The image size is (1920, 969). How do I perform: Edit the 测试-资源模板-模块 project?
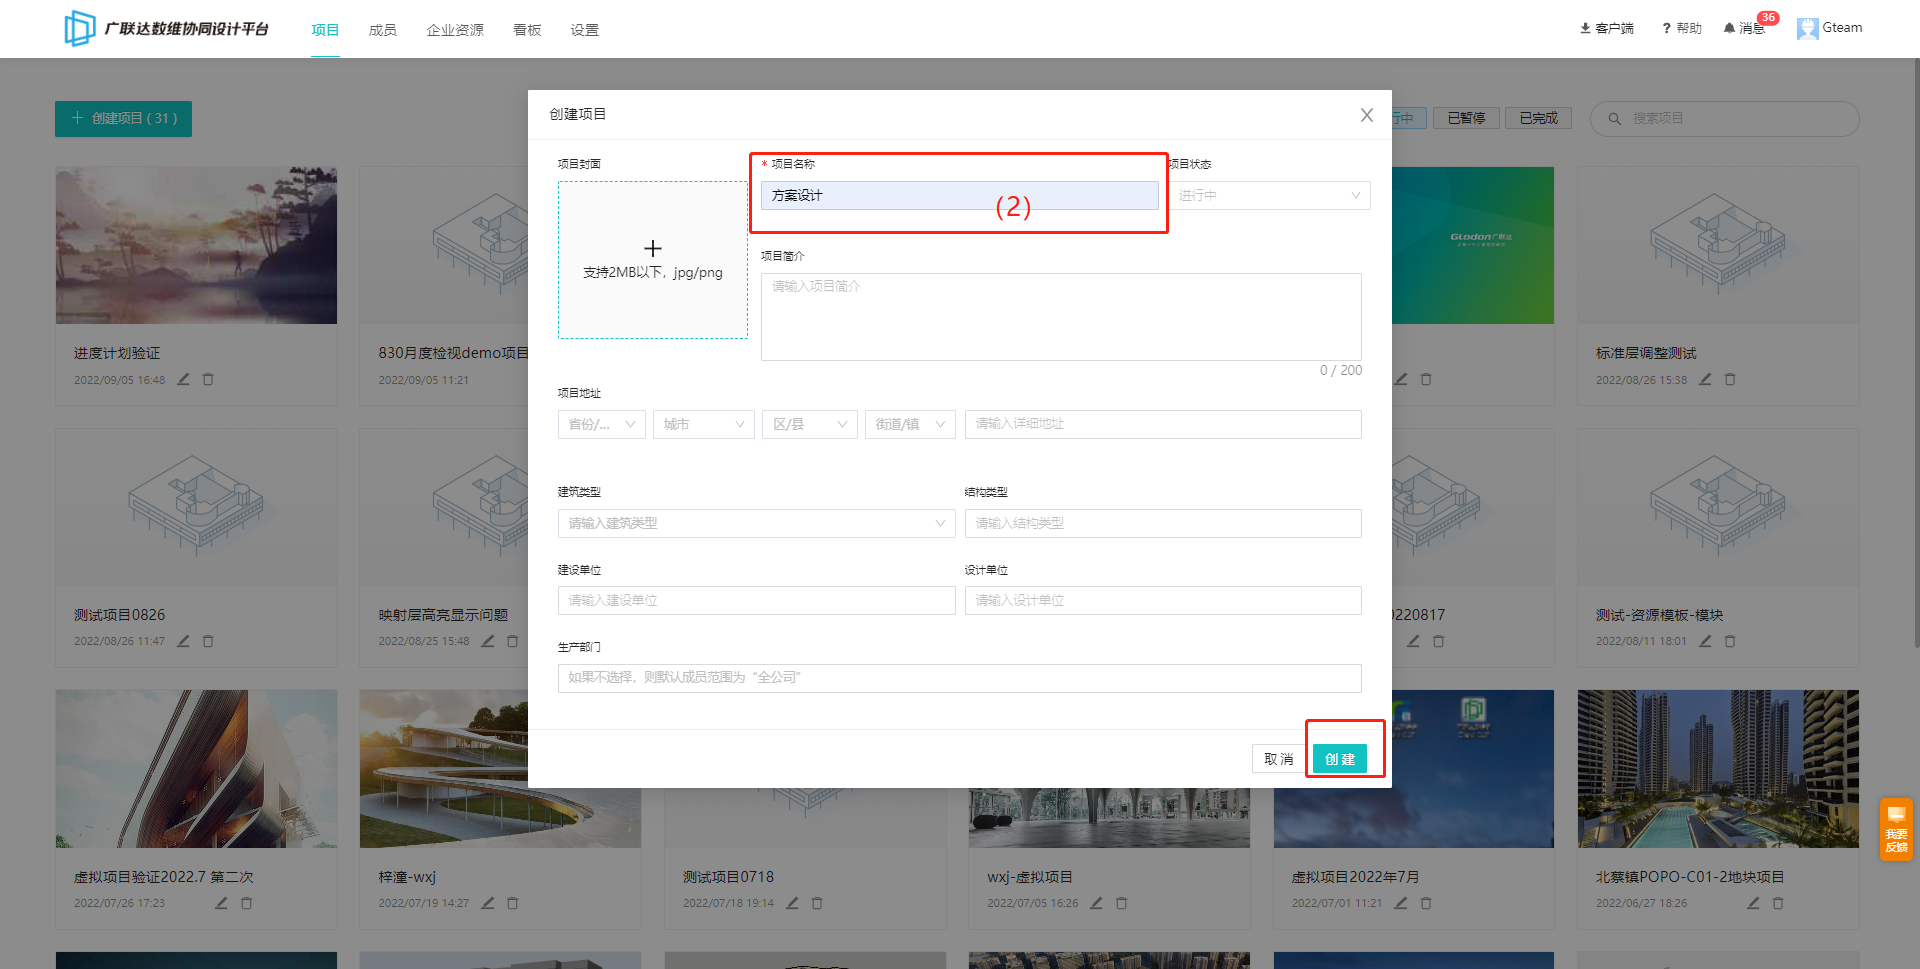coord(1705,641)
